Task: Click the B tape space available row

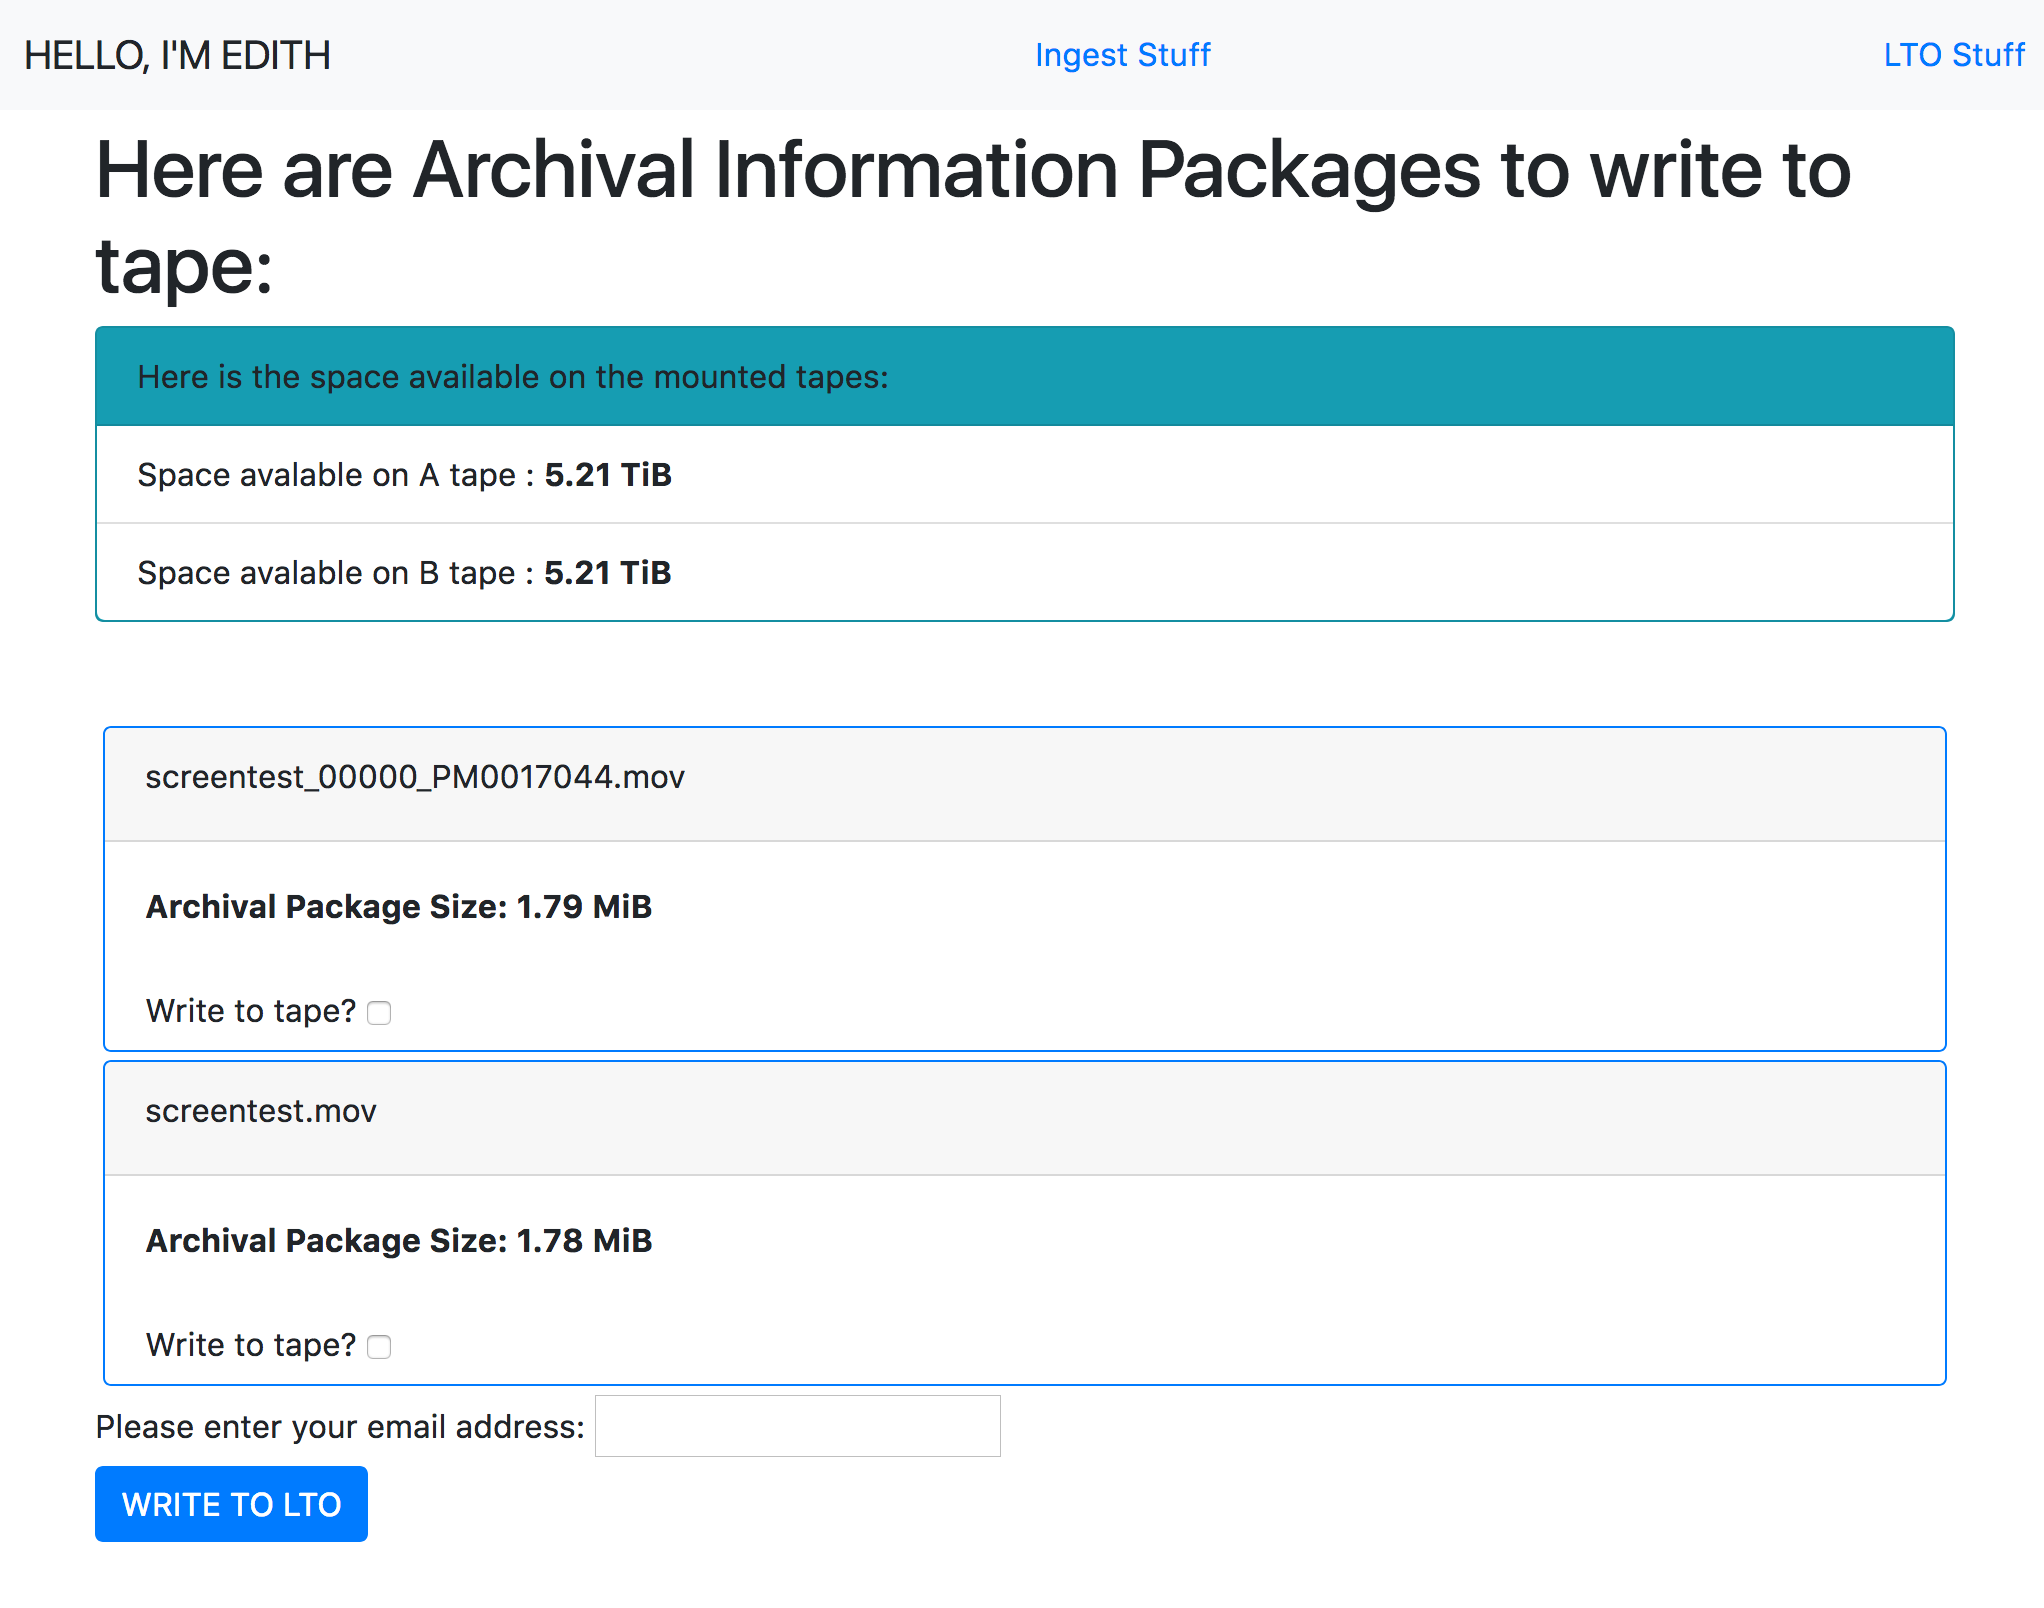Action: [x=1024, y=572]
